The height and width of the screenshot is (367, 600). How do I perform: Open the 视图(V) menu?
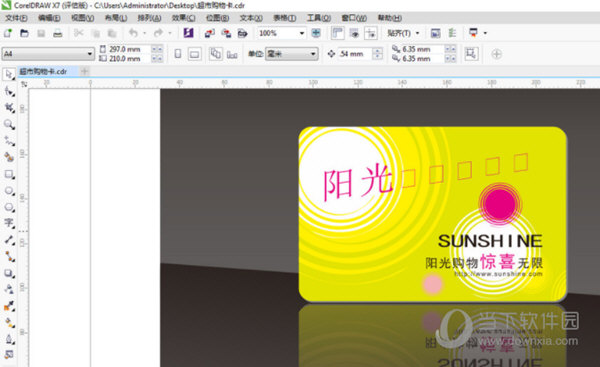click(83, 18)
